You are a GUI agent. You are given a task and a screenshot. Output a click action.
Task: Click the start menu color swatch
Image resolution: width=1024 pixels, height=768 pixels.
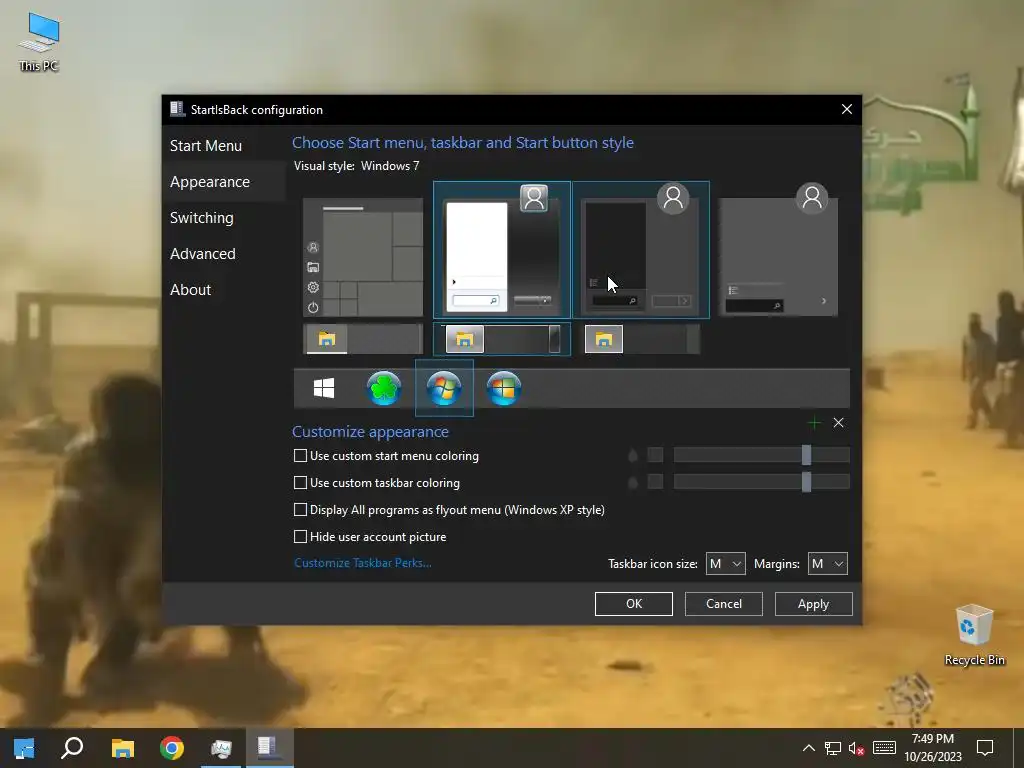pyautogui.click(x=655, y=455)
